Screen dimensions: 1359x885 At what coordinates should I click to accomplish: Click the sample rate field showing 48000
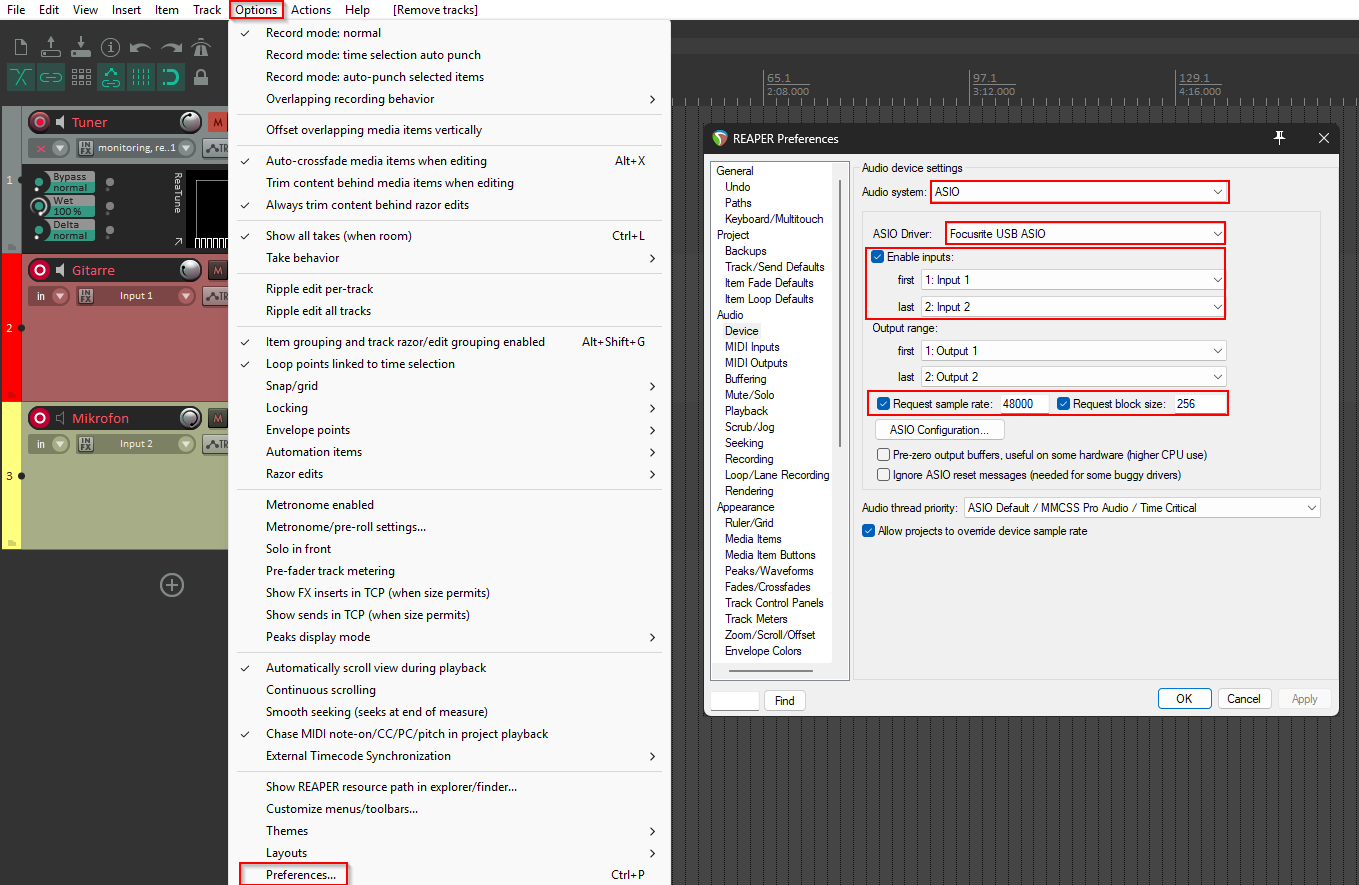tap(1024, 404)
